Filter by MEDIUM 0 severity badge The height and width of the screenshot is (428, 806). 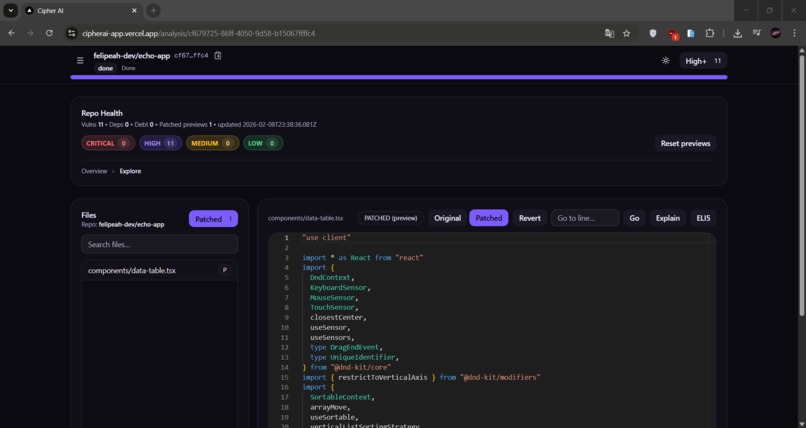[x=212, y=143]
